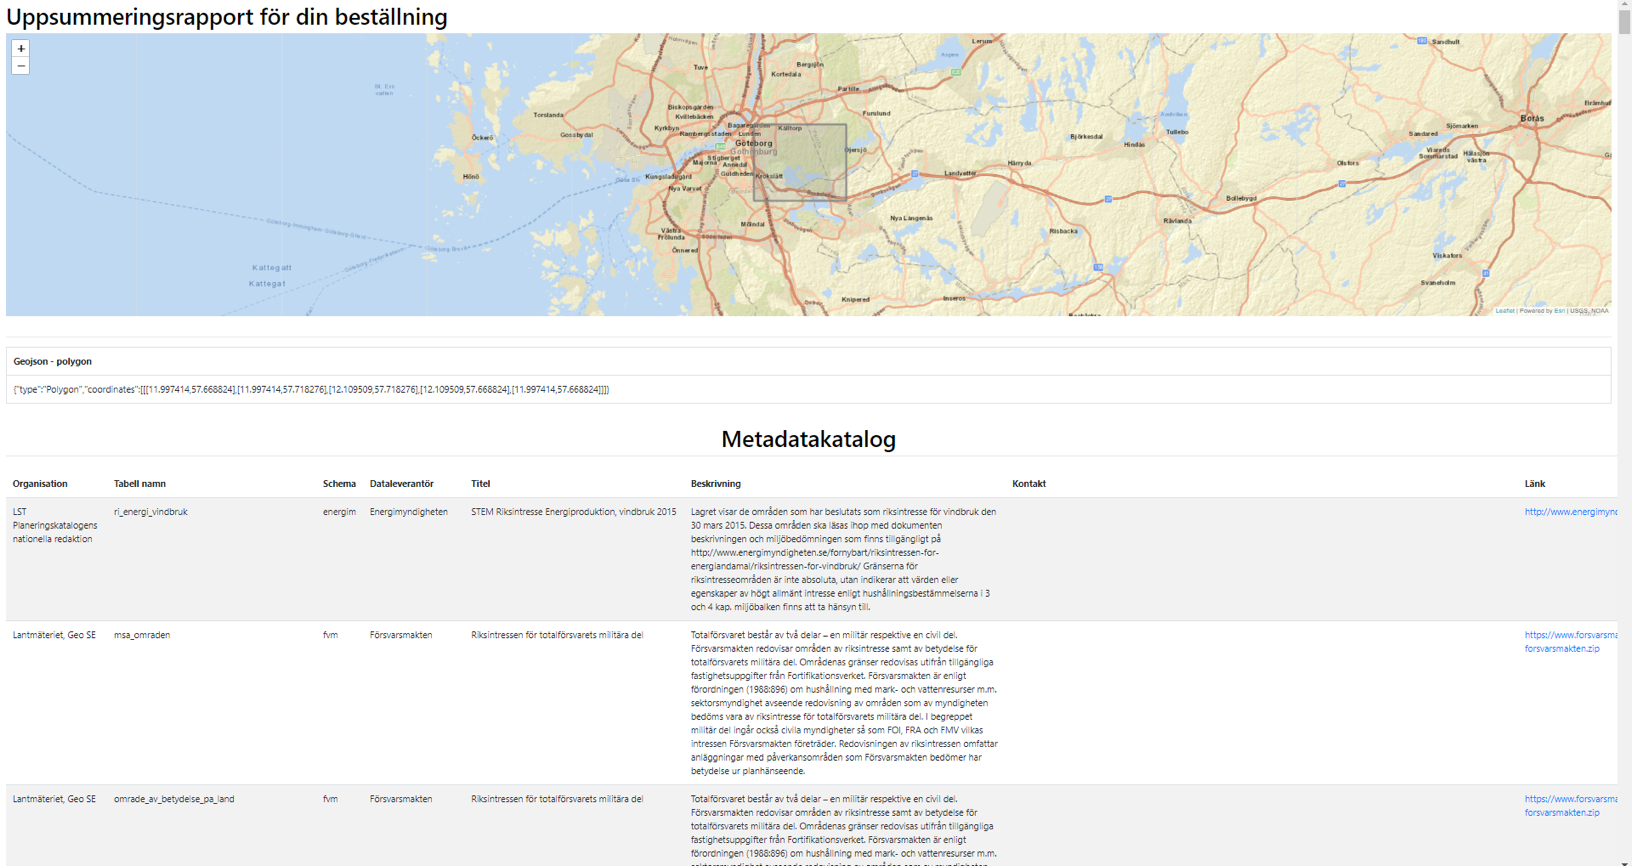Click the page scrollbar's up arrow
The image size is (1632, 866).
point(1624,5)
